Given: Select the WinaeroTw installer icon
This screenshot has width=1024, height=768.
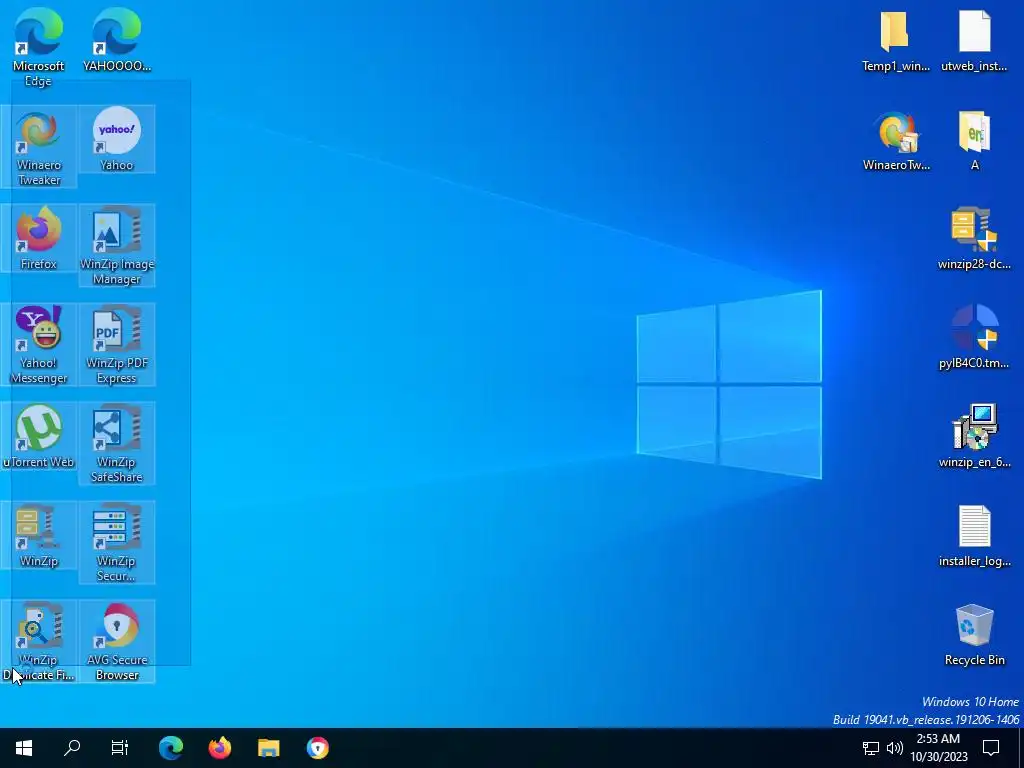Looking at the screenshot, I should (x=896, y=139).
